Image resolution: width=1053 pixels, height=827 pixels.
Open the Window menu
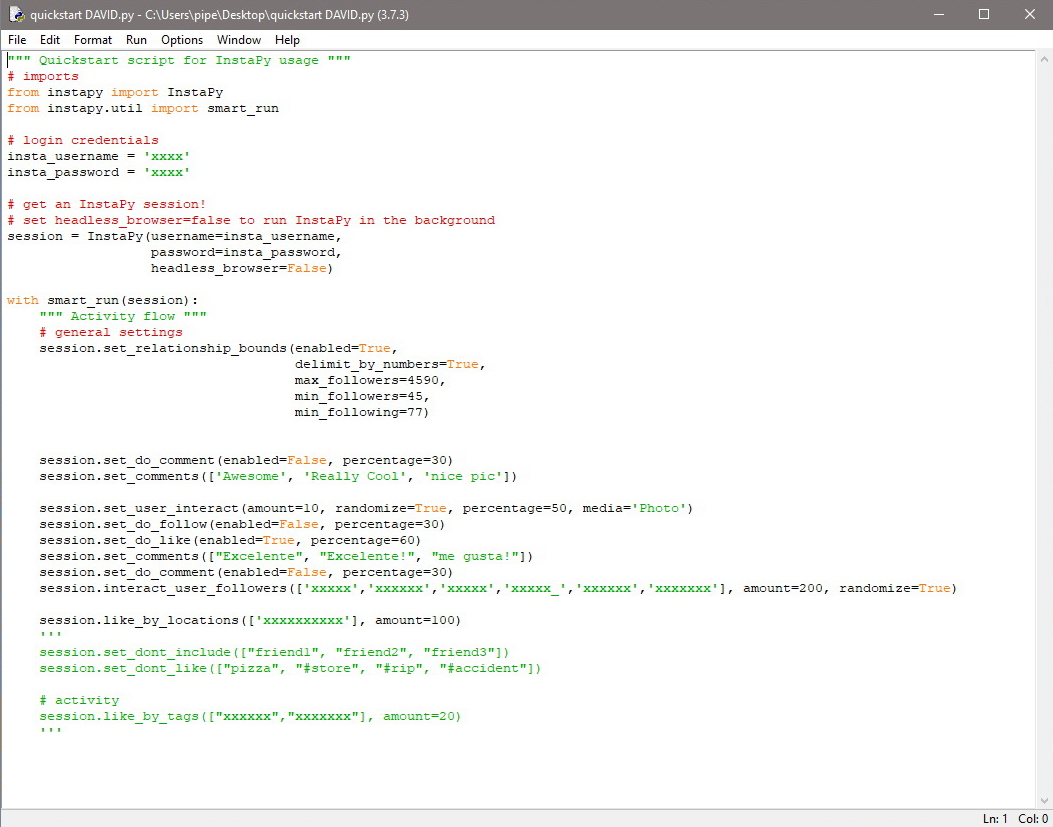(x=238, y=40)
